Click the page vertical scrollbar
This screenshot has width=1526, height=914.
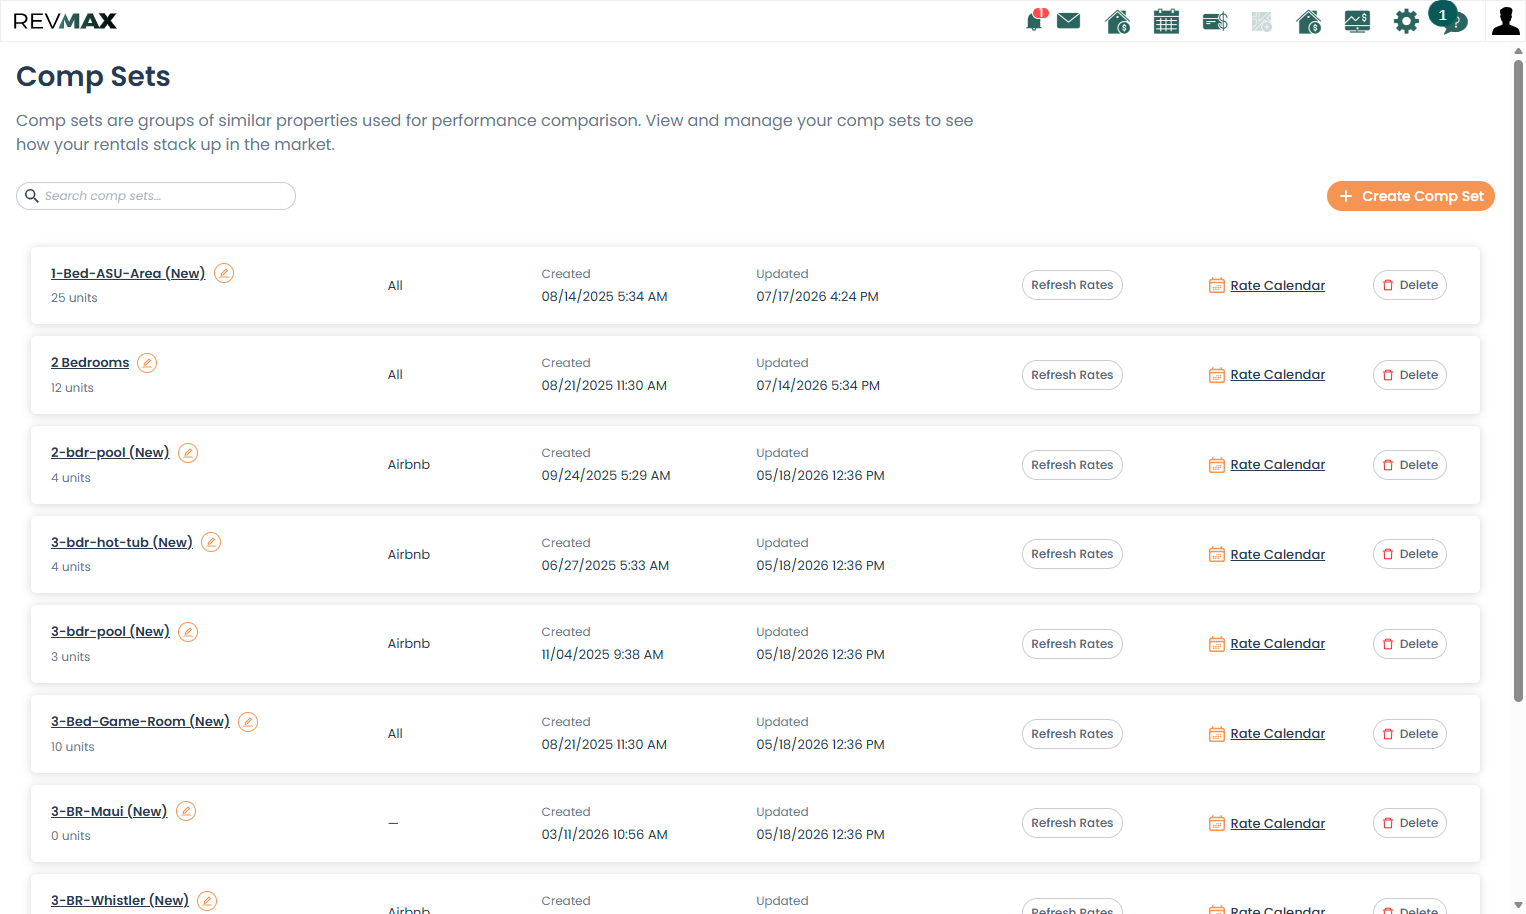tap(1518, 380)
